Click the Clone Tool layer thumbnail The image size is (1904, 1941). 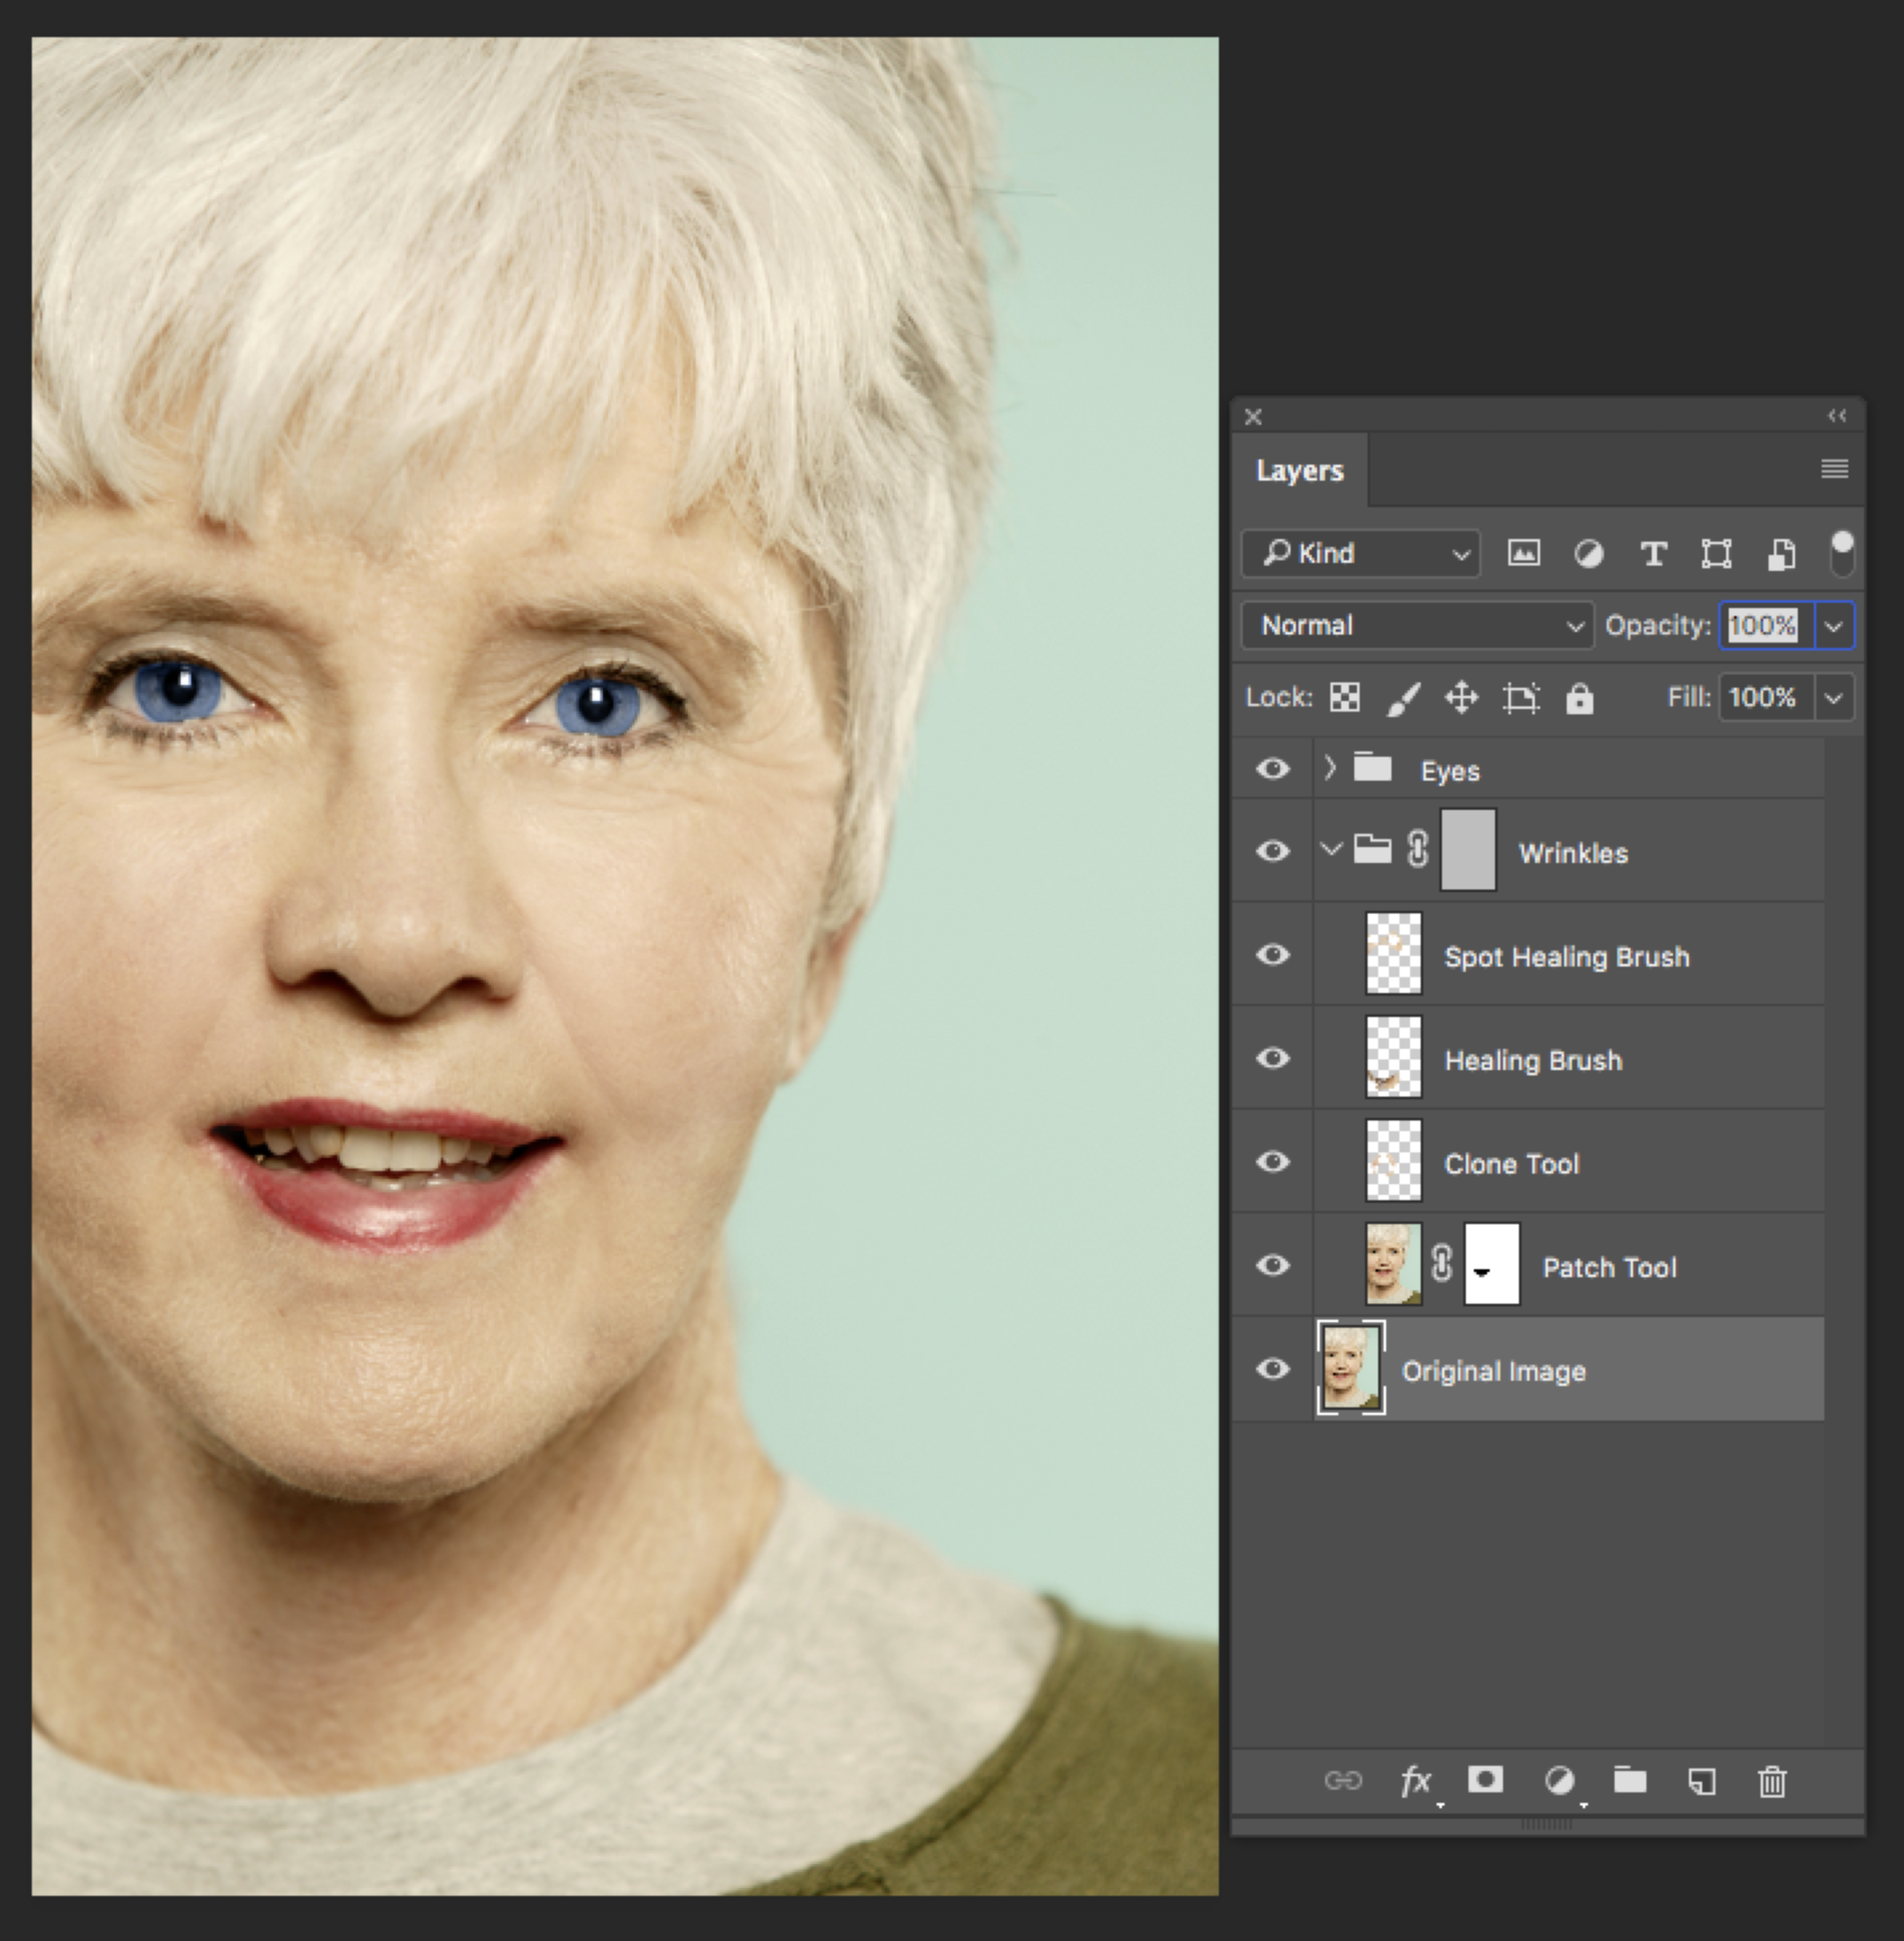click(1393, 1160)
